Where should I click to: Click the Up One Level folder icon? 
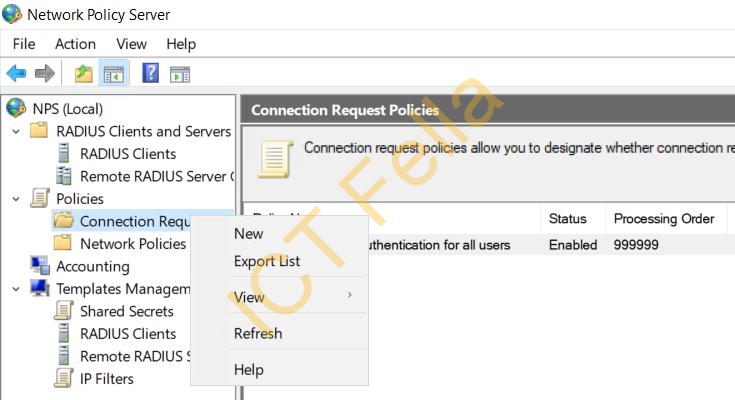coord(84,74)
